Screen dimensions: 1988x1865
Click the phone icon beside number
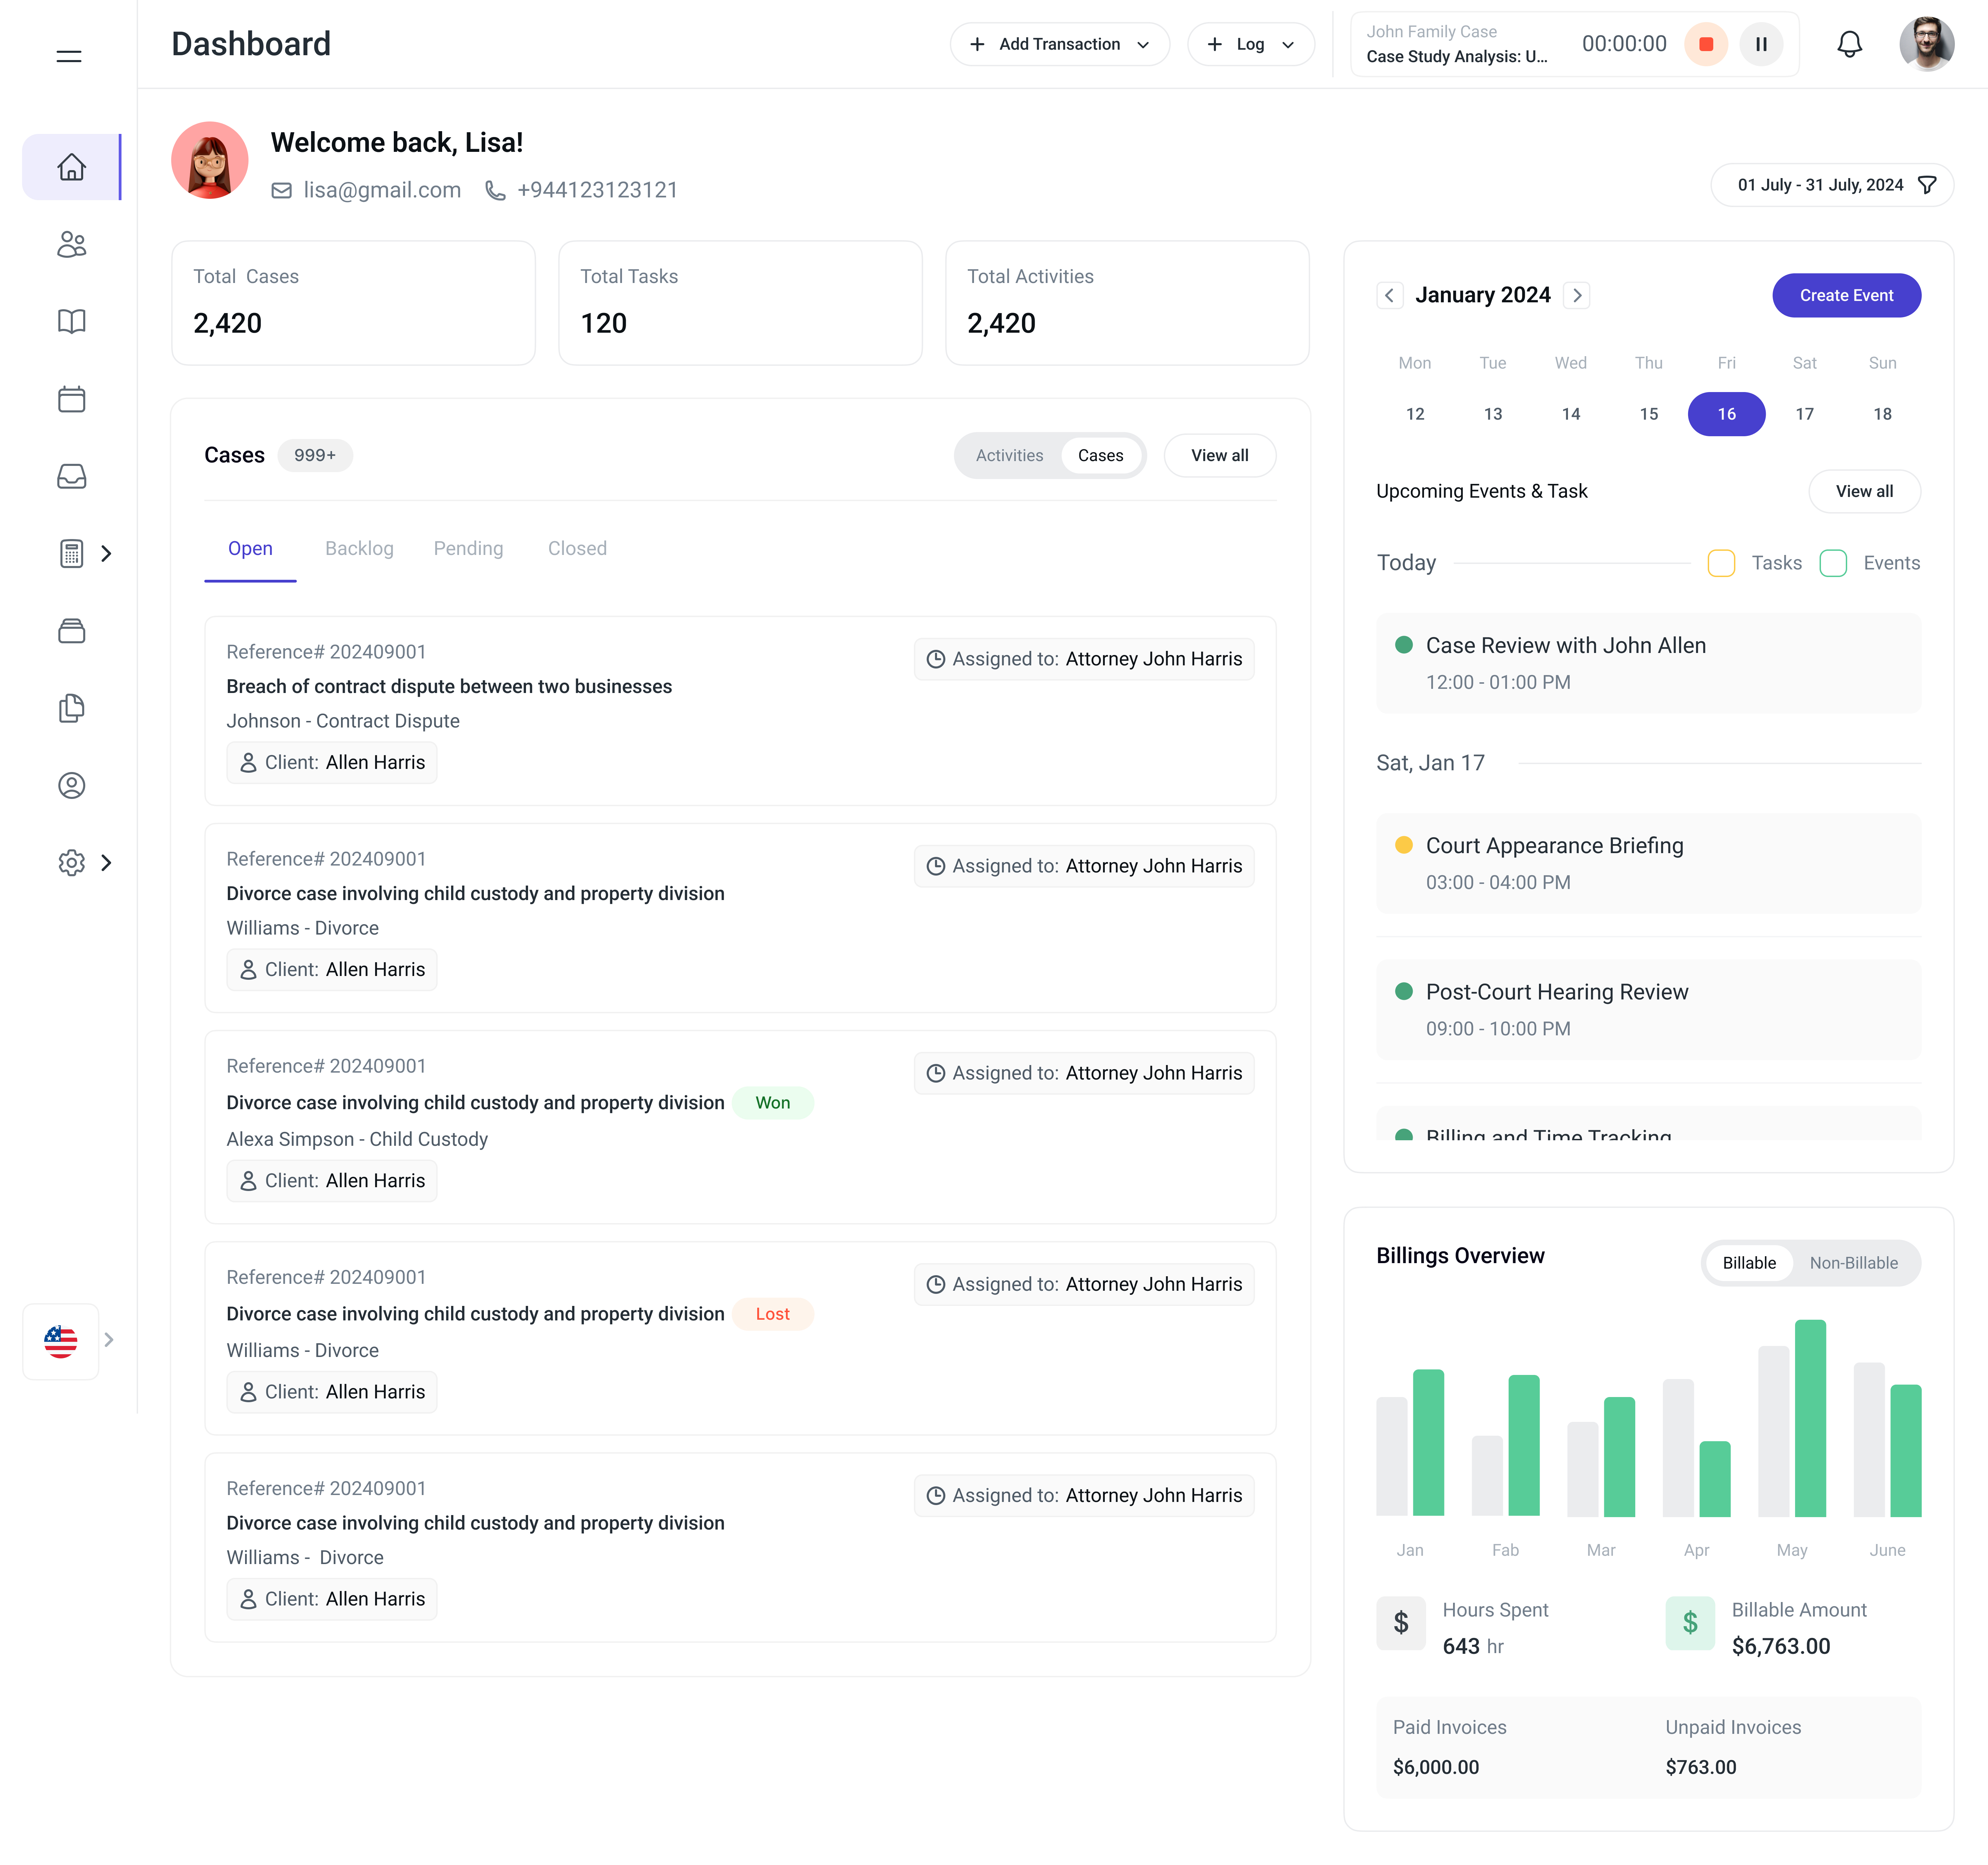pos(495,190)
